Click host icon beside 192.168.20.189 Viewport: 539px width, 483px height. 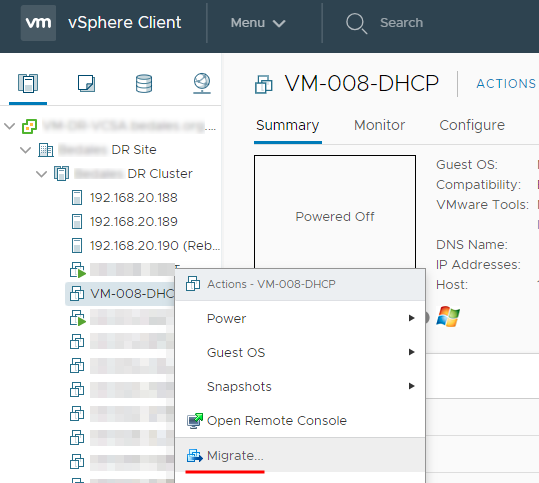[x=77, y=222]
